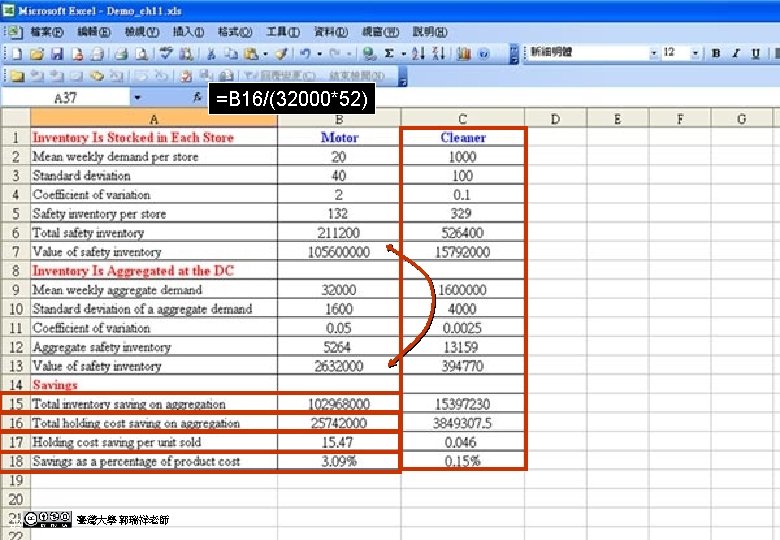The image size is (780, 540).
Task: Expand standard toolbar options chevron
Action: click(x=514, y=54)
